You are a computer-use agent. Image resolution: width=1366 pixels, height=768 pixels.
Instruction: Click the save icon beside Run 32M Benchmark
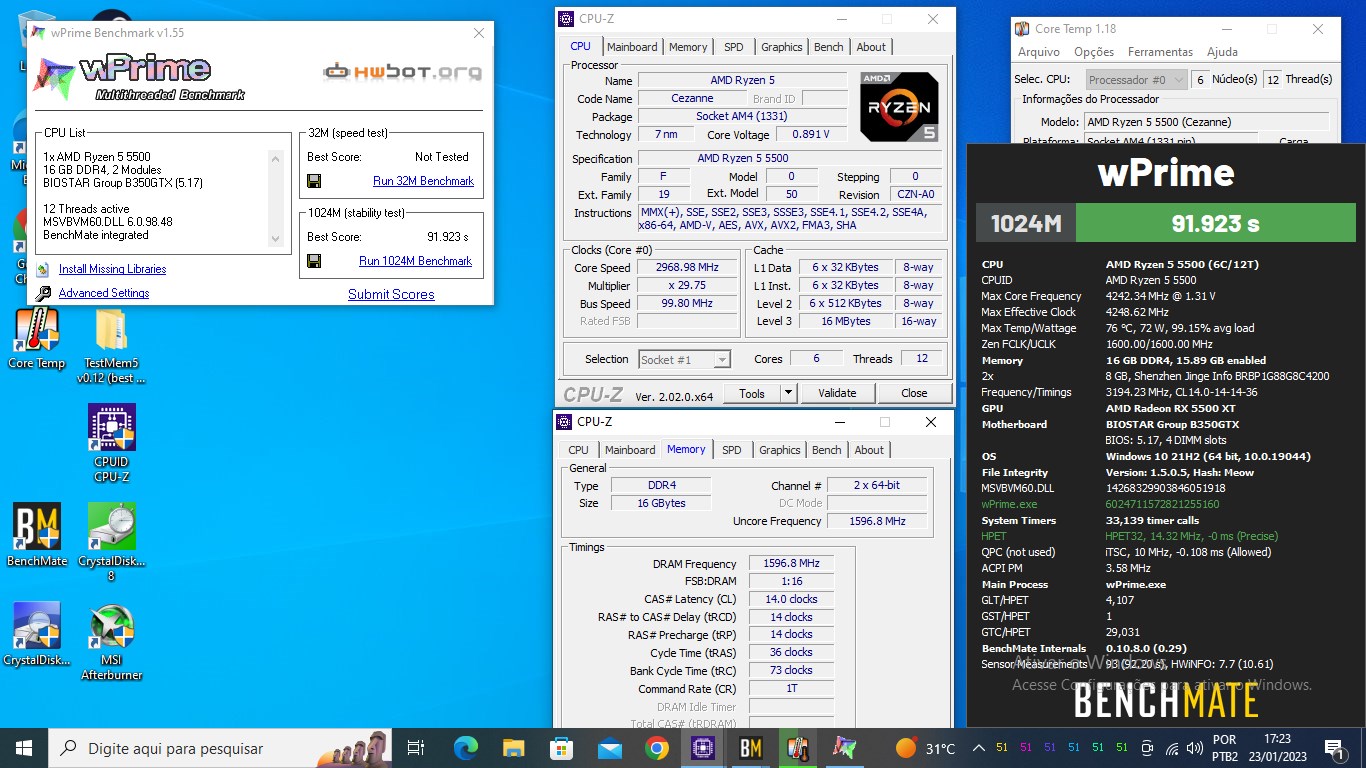click(314, 181)
